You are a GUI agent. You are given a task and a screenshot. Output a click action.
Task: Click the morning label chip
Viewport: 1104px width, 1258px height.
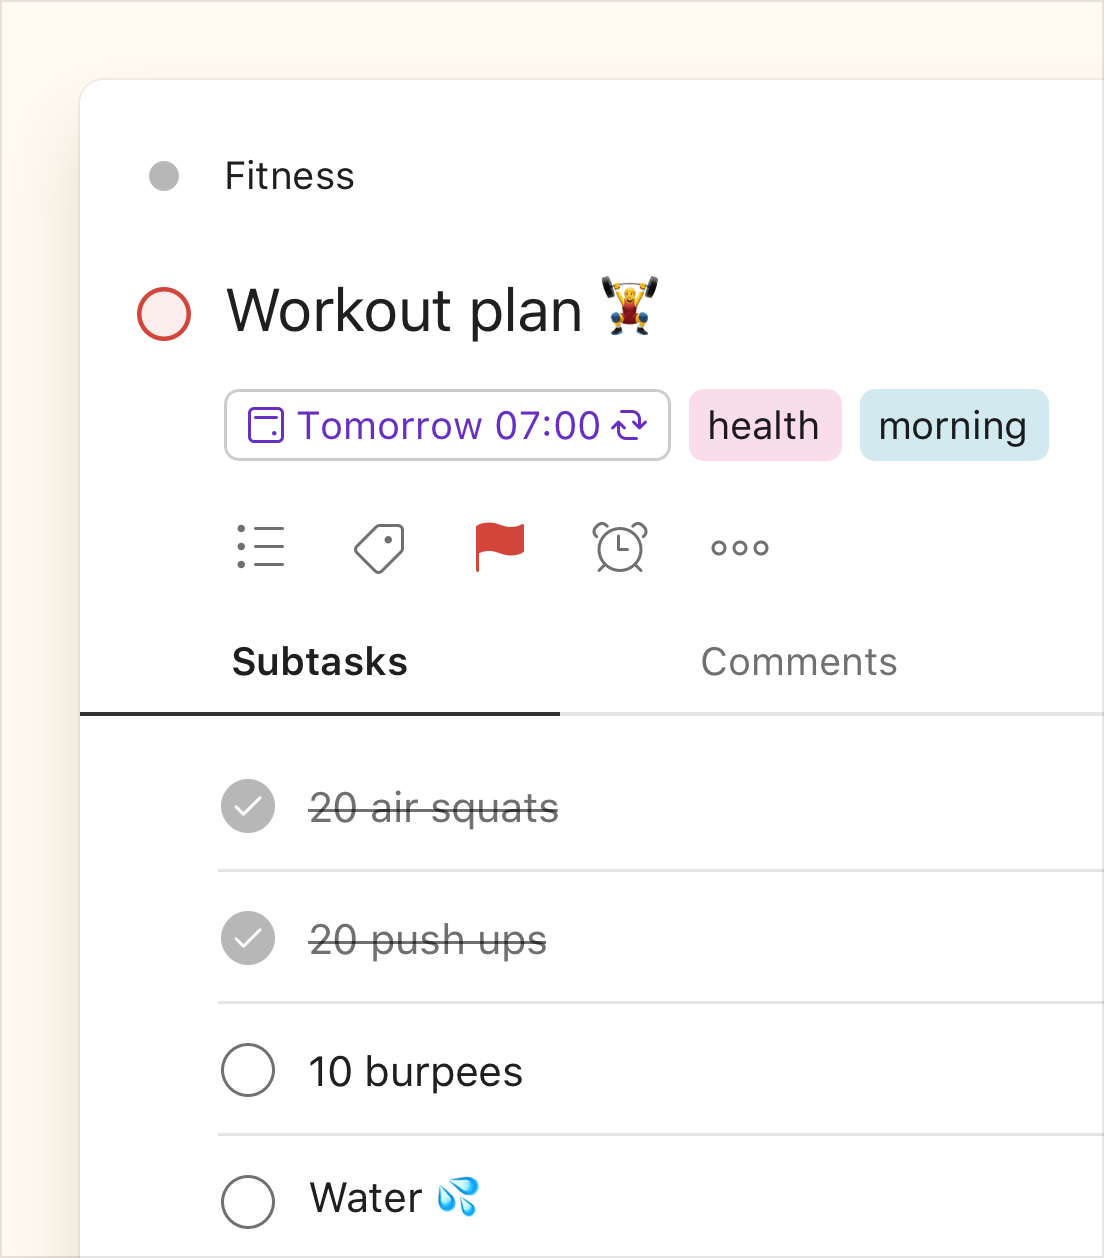coord(954,425)
